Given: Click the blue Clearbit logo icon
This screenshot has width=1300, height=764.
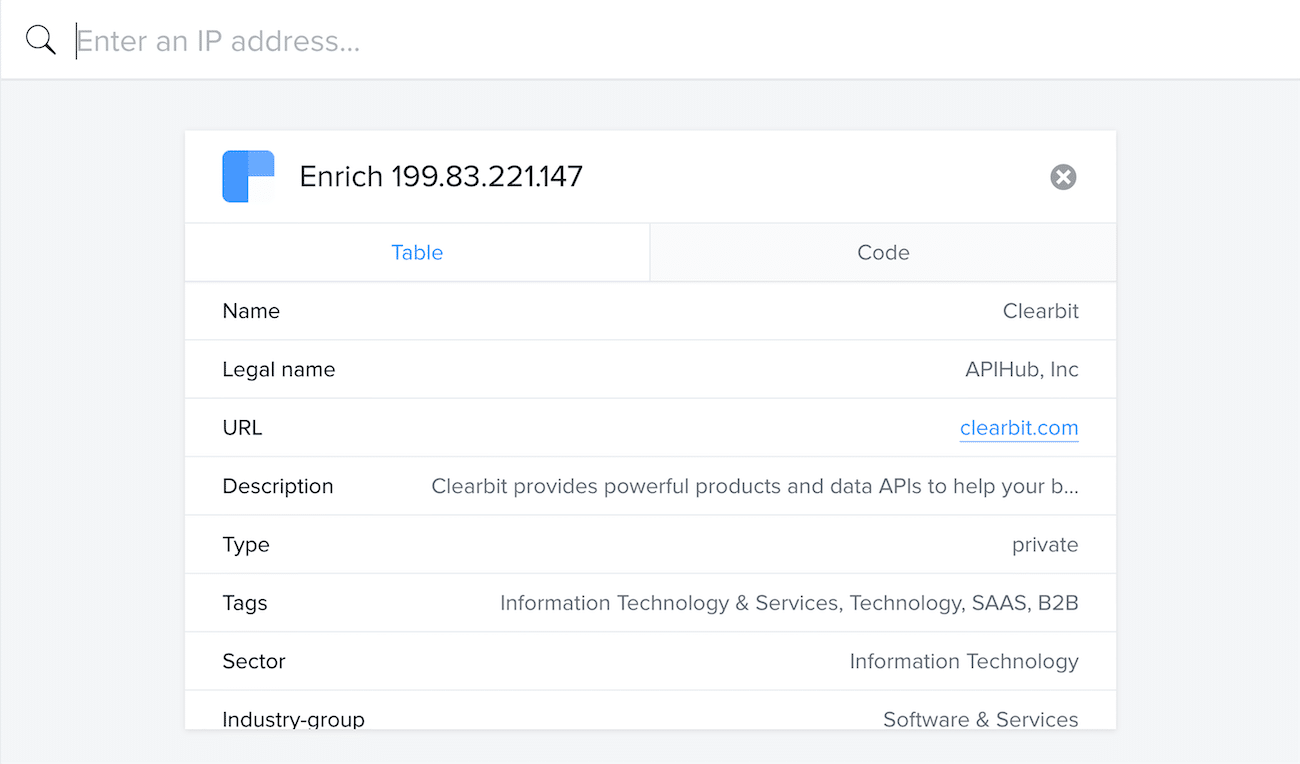Looking at the screenshot, I should point(248,177).
